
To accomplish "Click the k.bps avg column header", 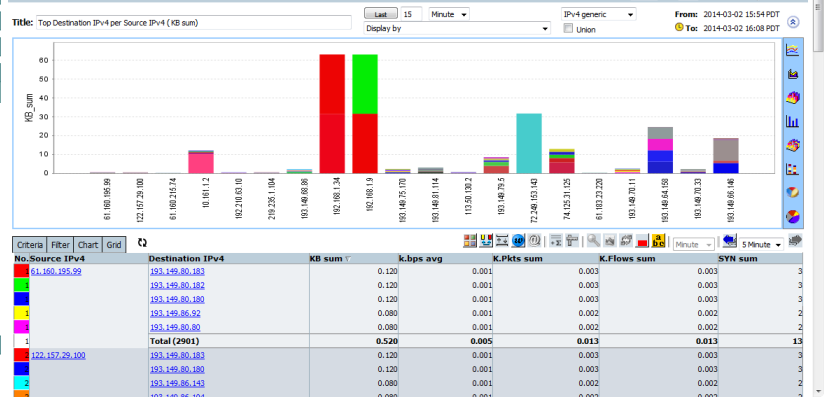I will click(445, 259).
